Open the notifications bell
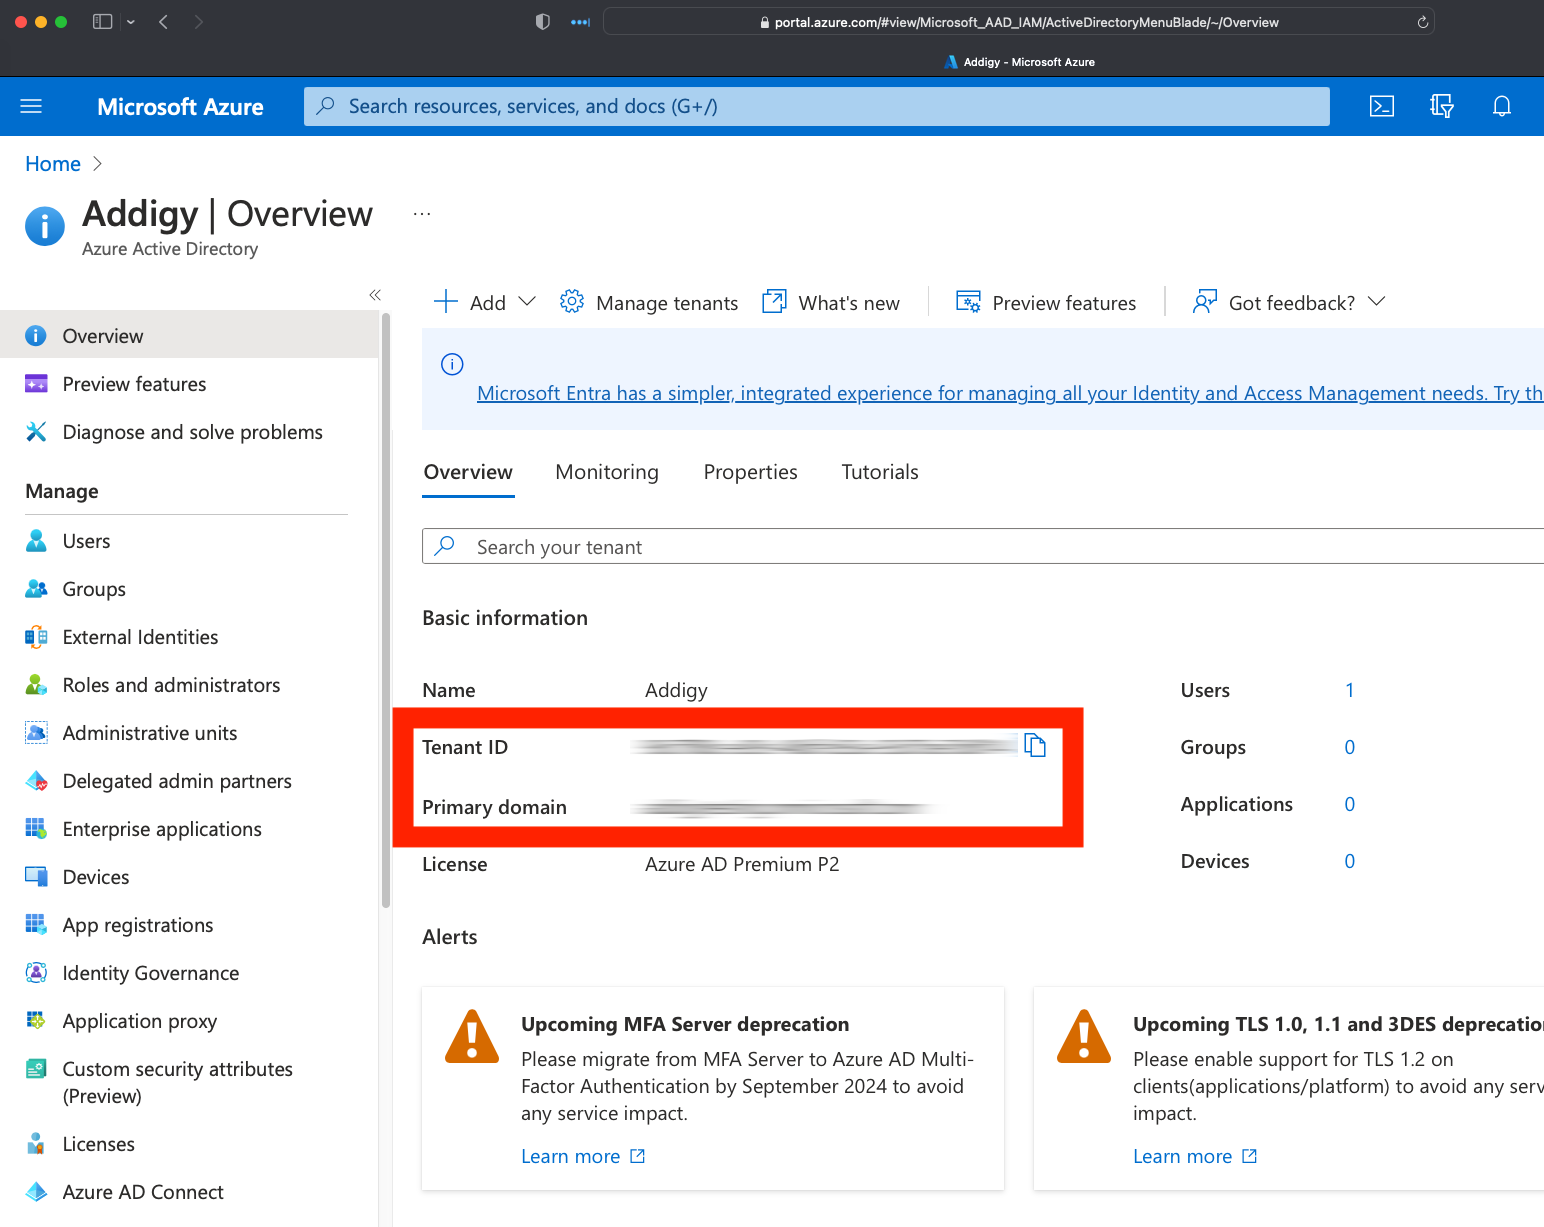 [x=1501, y=106]
